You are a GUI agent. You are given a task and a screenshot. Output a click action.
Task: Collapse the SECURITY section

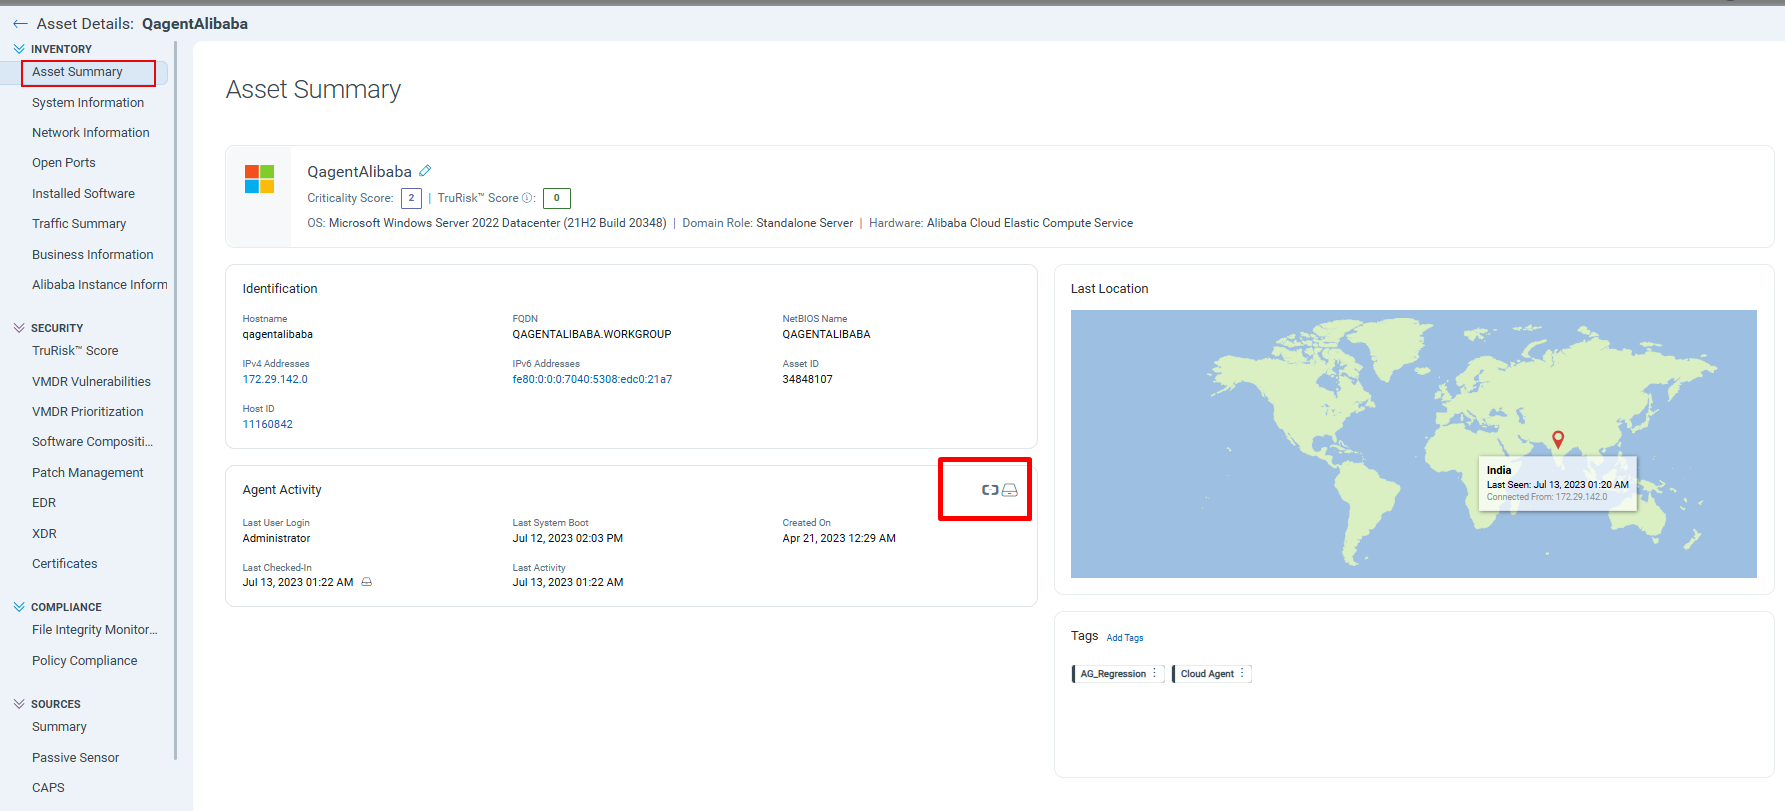(x=19, y=328)
